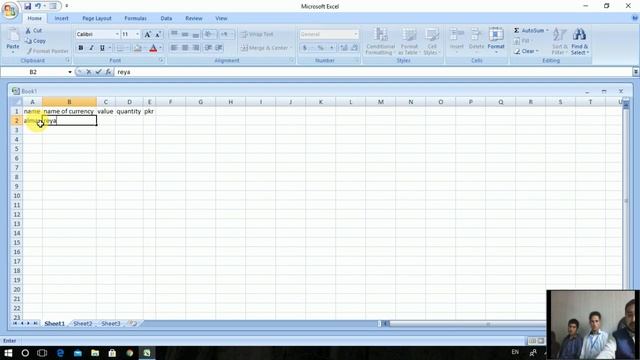Click the formula bar input showing reya
Image resolution: width=640 pixels, height=360 pixels.
[373, 72]
